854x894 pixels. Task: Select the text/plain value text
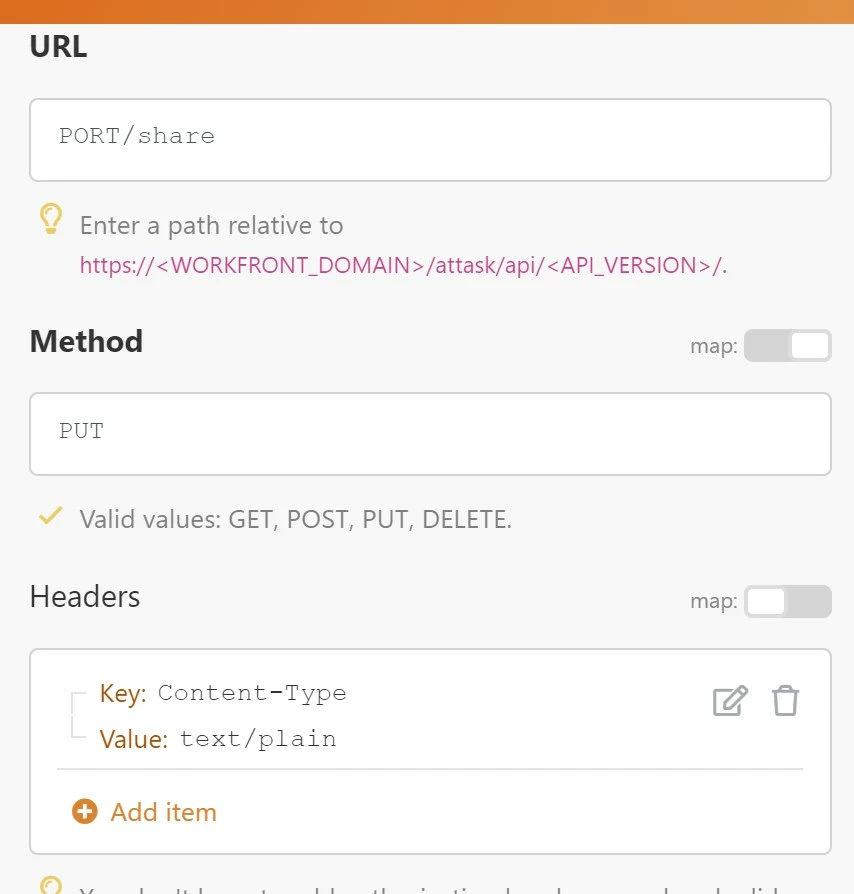[x=258, y=739]
